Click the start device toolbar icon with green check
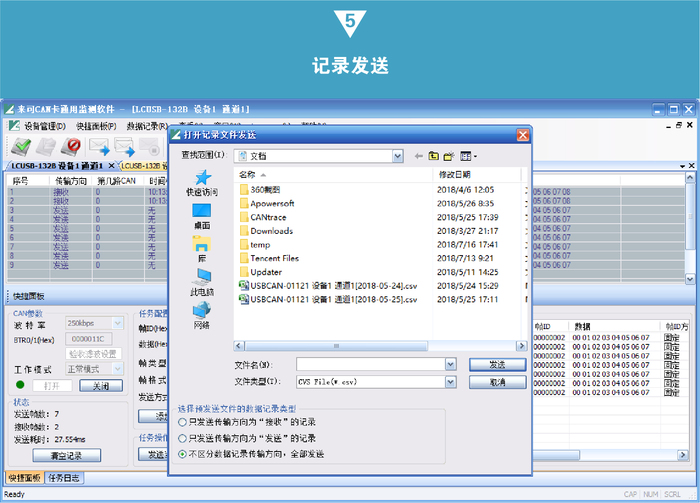This screenshot has height=503, width=700. click(x=21, y=146)
